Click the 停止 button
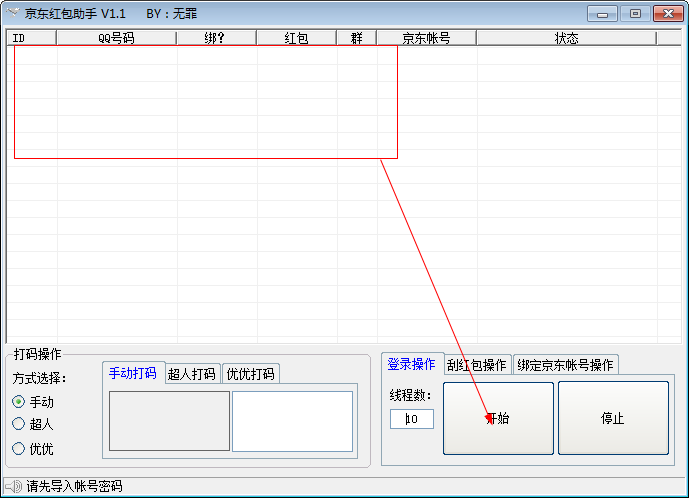The image size is (689, 498). coord(613,418)
